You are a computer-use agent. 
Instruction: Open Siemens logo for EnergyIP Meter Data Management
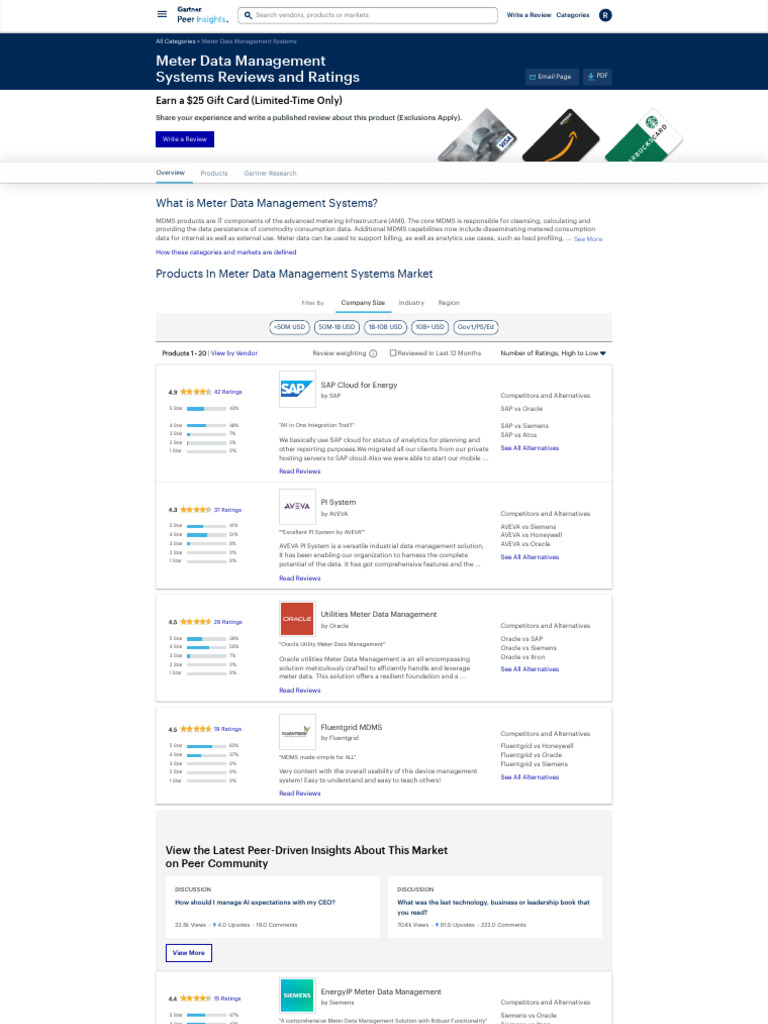click(x=297, y=995)
